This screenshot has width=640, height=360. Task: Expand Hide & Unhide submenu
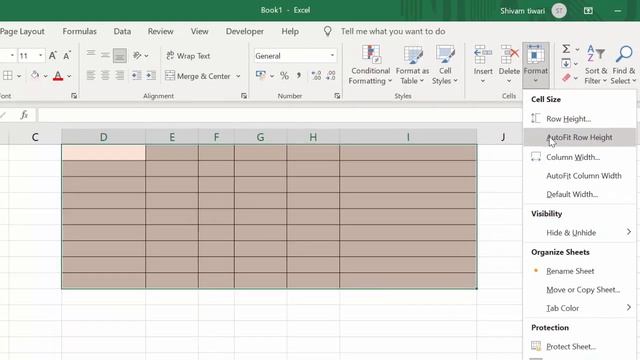click(x=580, y=233)
